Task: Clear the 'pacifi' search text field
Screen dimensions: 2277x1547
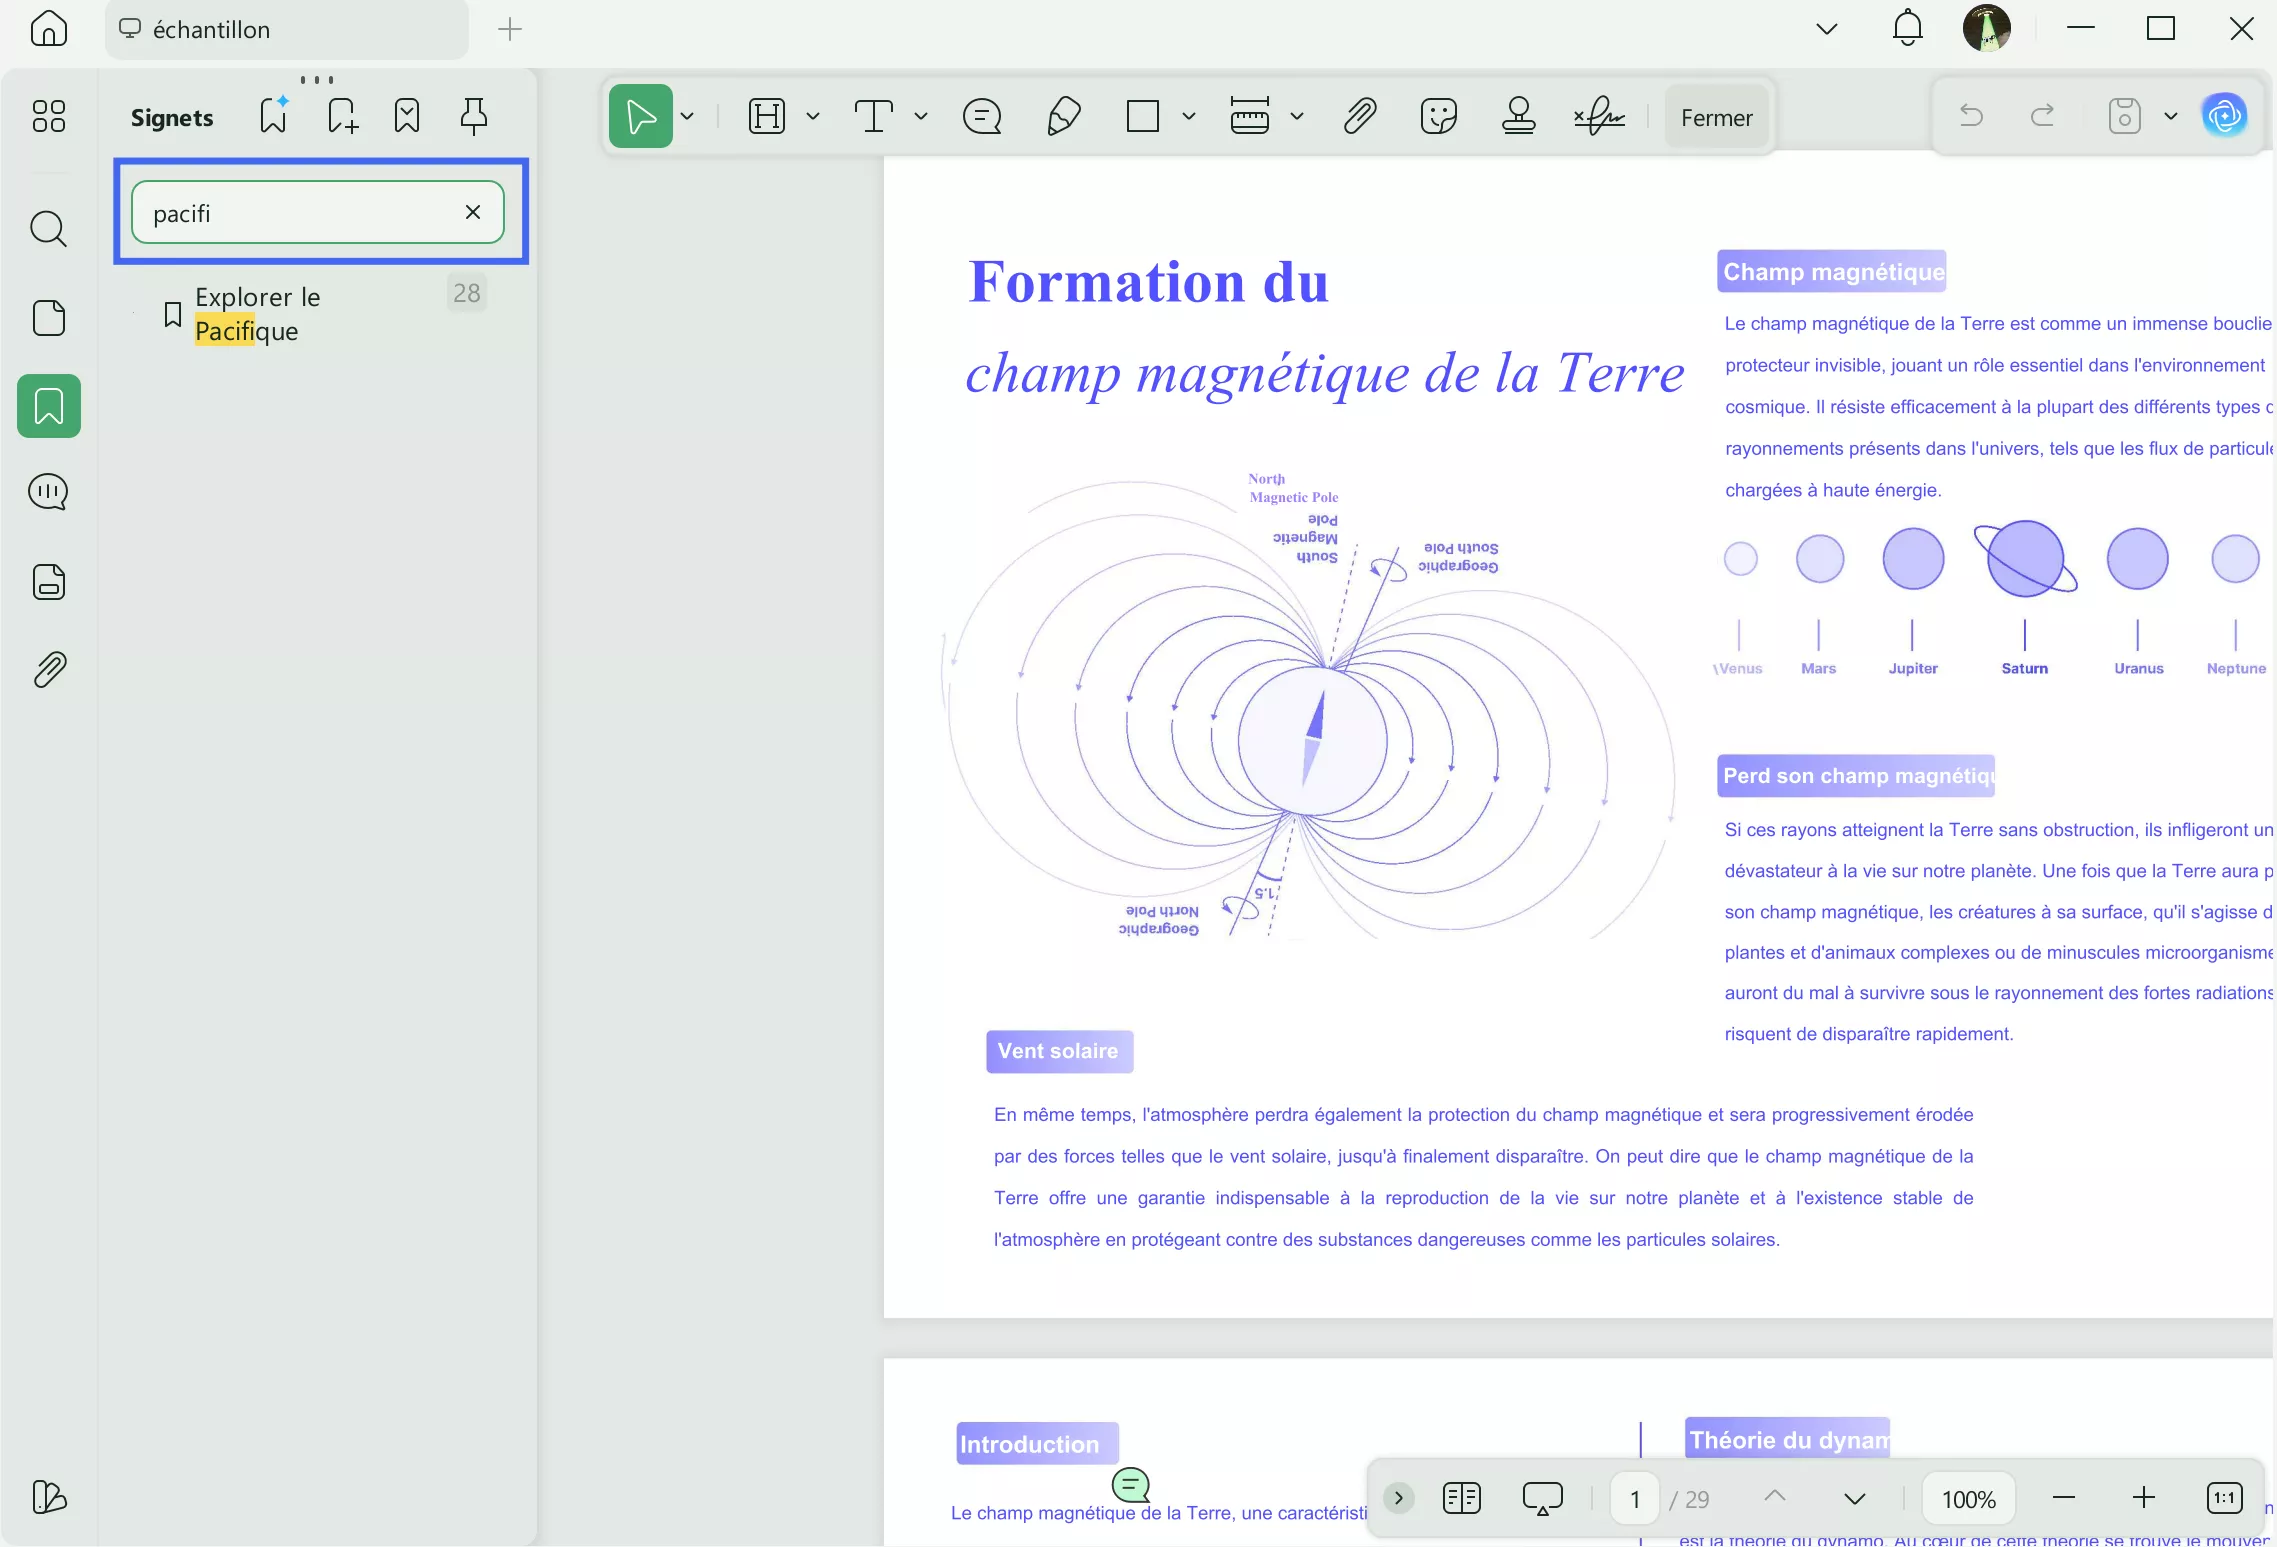Action: [x=473, y=212]
